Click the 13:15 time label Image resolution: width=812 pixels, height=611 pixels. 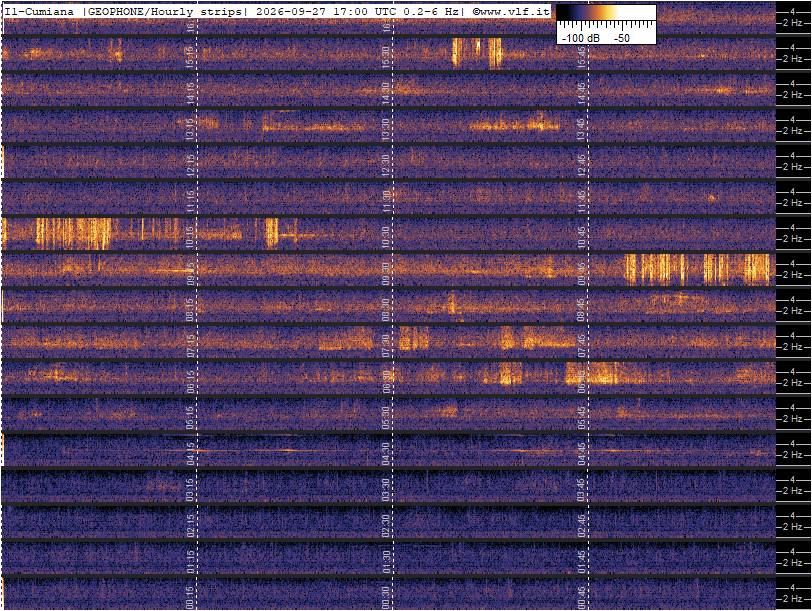(190, 129)
